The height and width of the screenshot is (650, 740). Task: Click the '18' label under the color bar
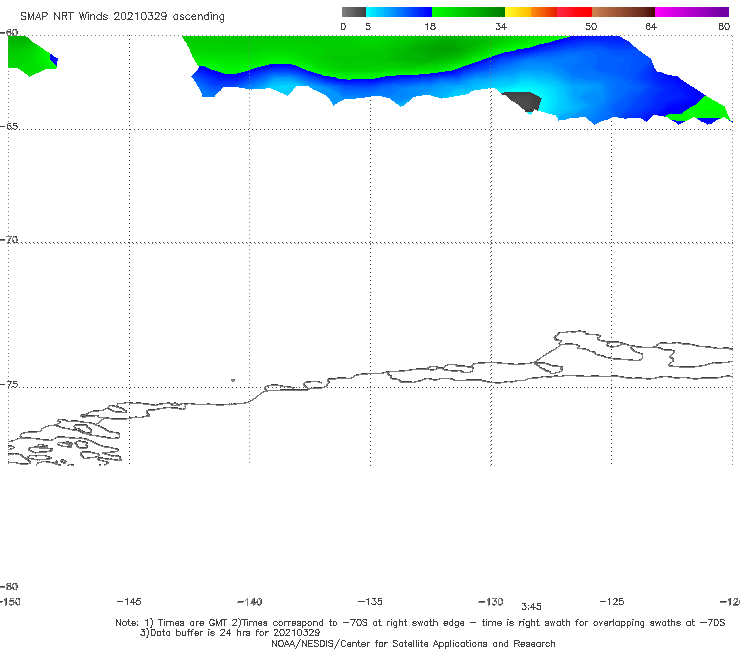click(x=430, y=27)
